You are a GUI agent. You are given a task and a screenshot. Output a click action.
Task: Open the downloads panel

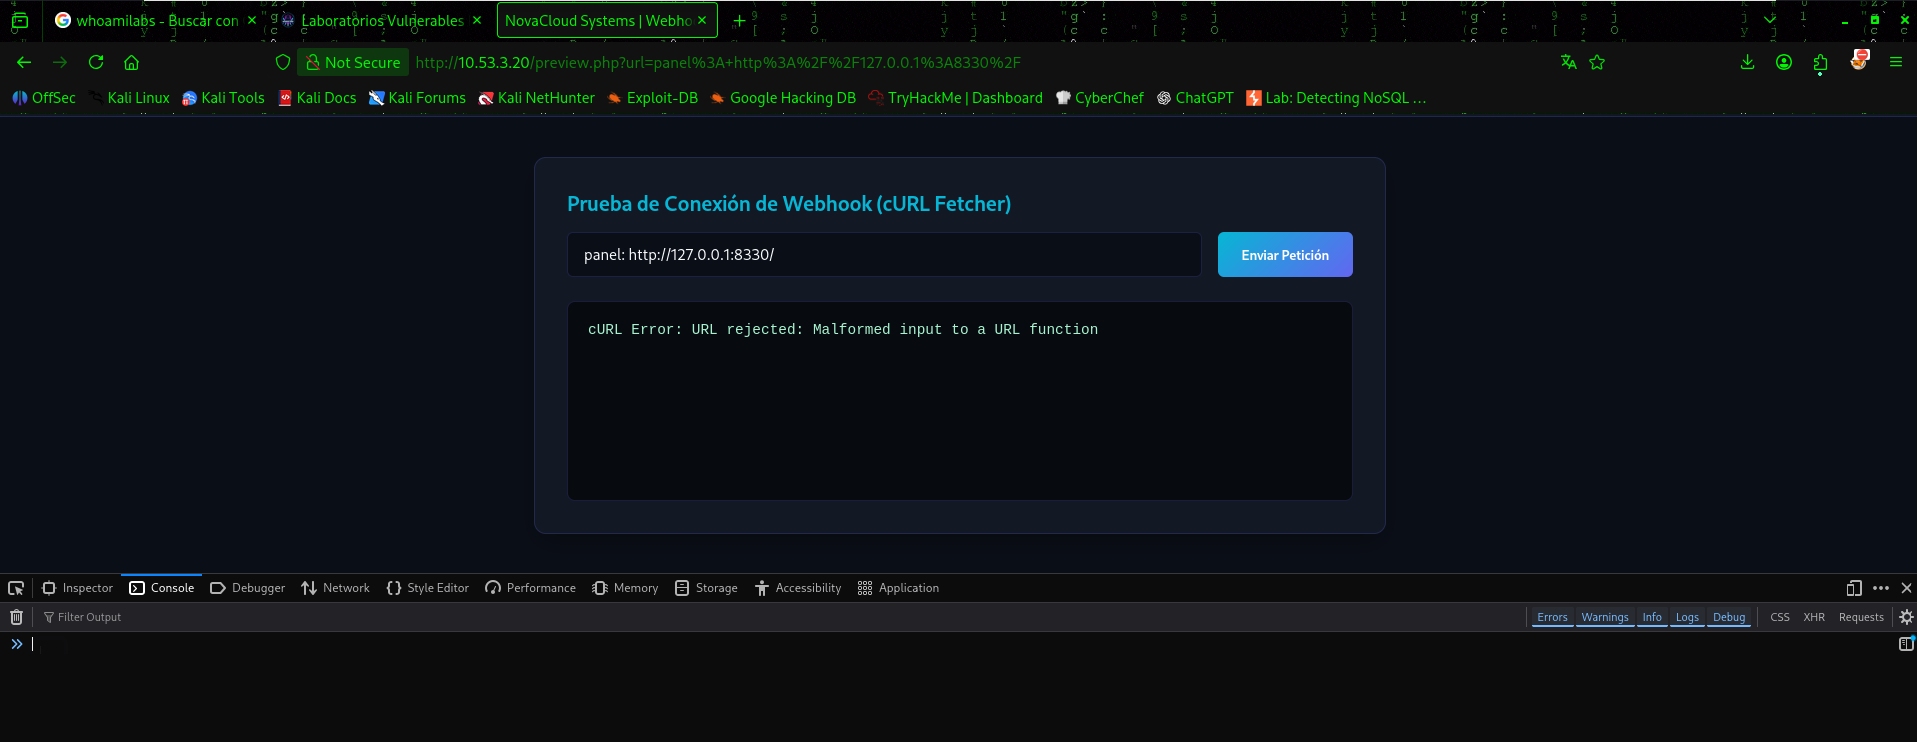1747,62
